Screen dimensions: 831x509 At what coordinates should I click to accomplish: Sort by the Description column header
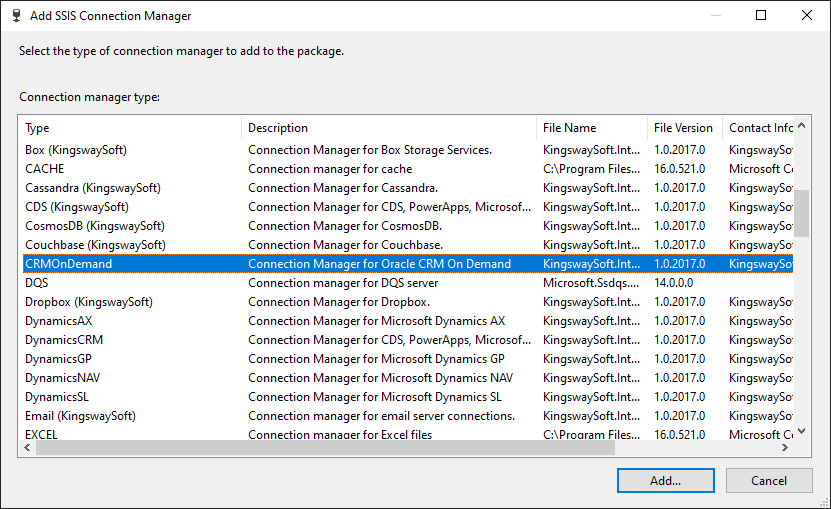click(389, 128)
